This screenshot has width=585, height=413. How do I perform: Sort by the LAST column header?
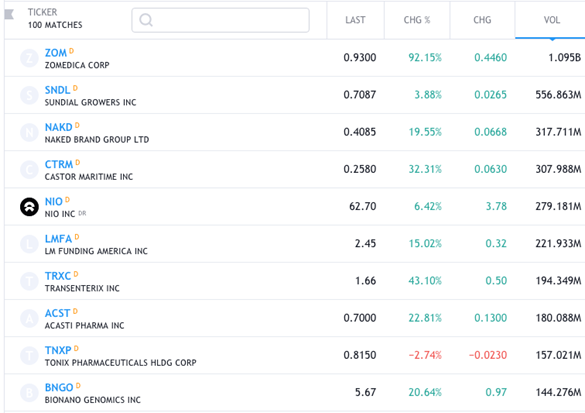coord(355,20)
